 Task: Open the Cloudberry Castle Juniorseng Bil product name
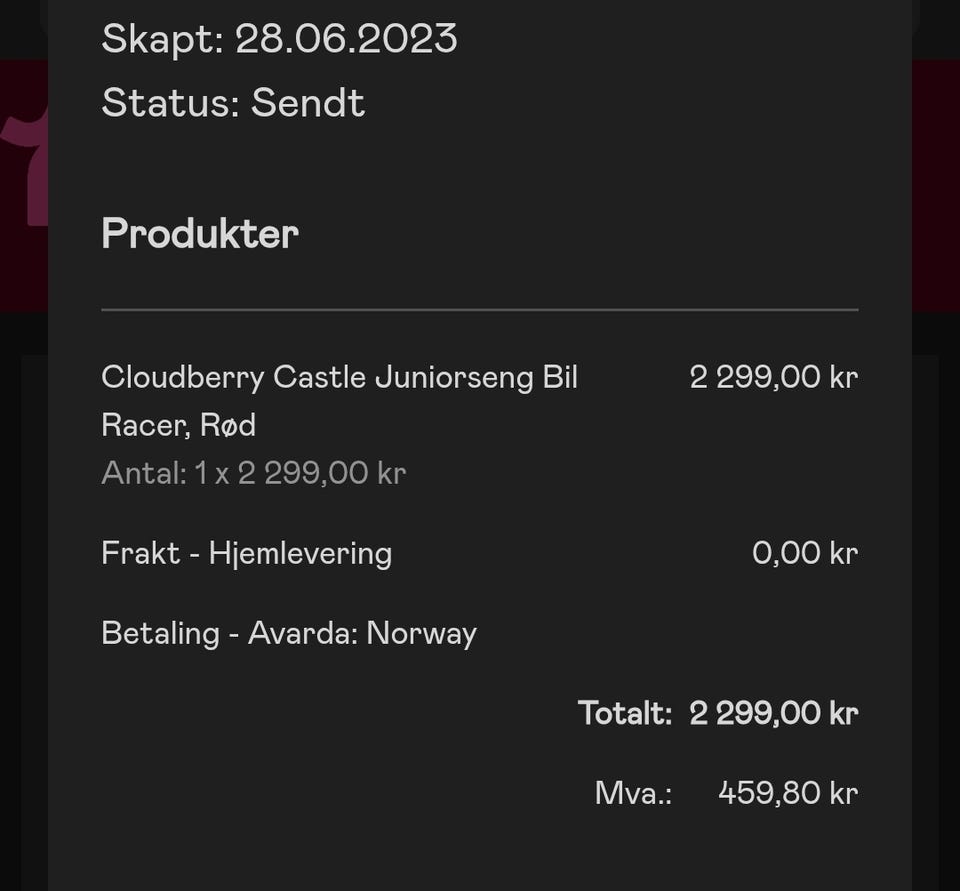coord(340,377)
